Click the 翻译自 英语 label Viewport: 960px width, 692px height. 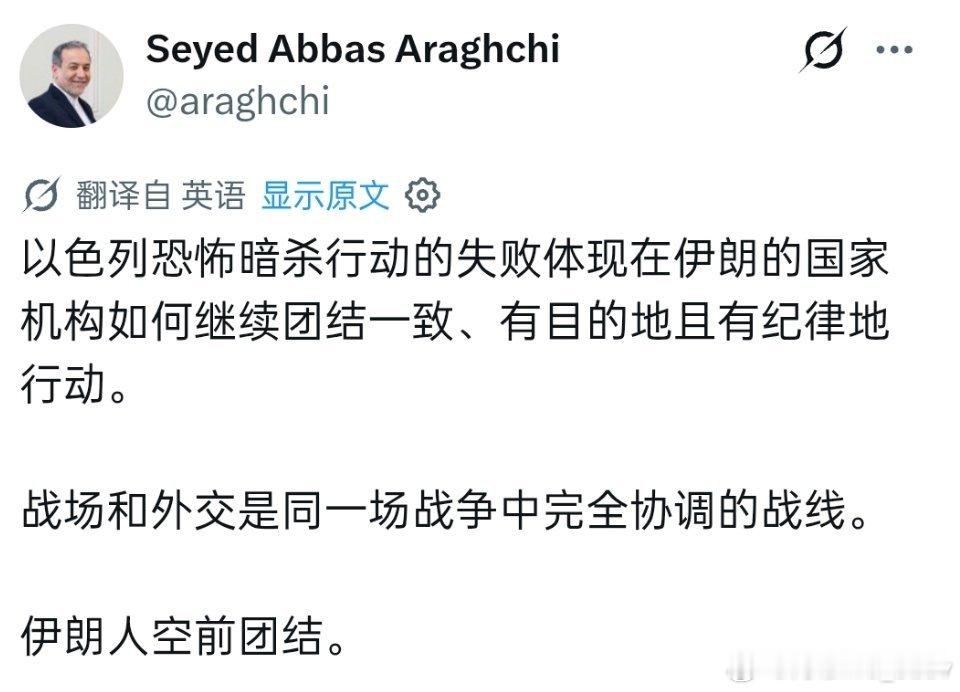158,197
